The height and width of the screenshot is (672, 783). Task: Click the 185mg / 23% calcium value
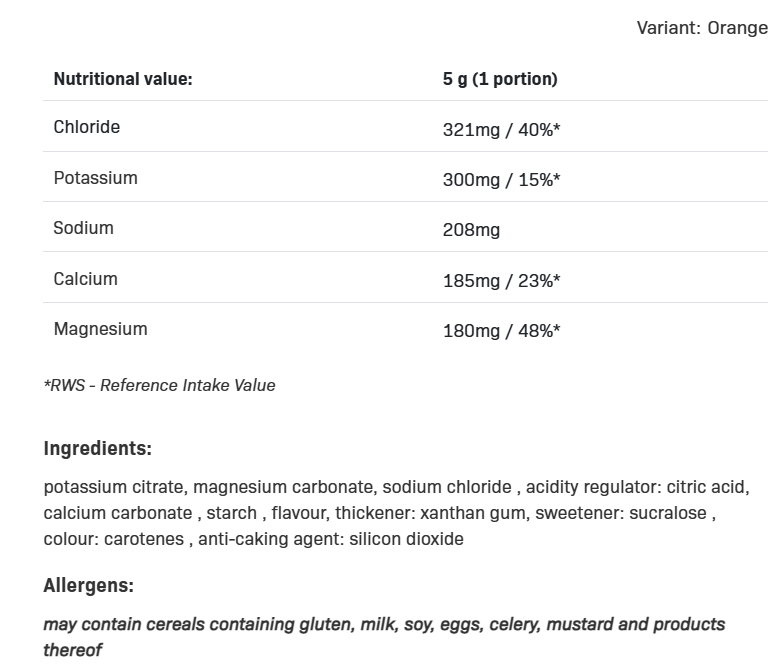501,281
